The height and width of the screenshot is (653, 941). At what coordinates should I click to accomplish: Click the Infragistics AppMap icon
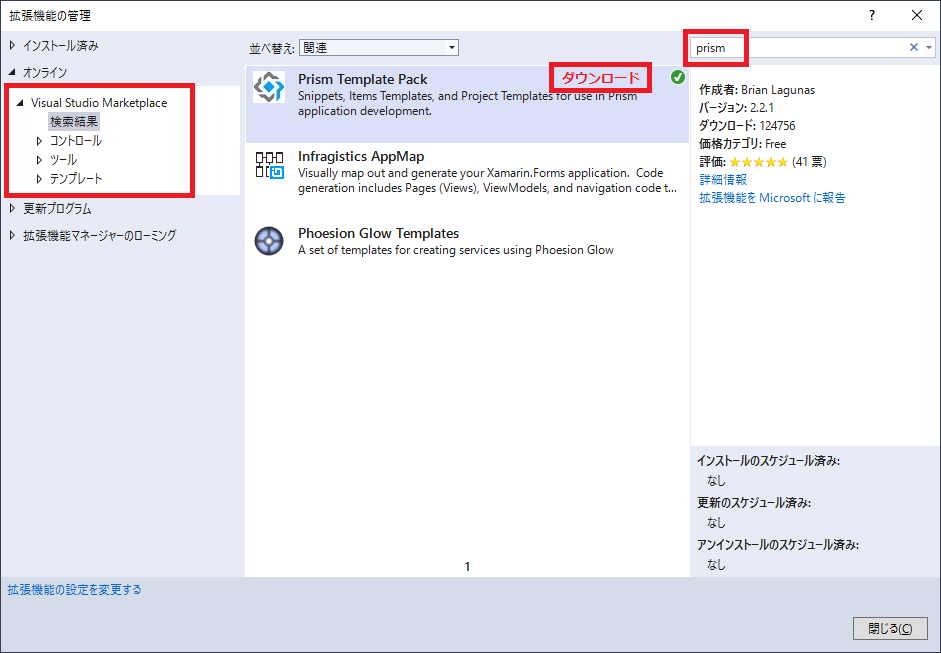269,164
